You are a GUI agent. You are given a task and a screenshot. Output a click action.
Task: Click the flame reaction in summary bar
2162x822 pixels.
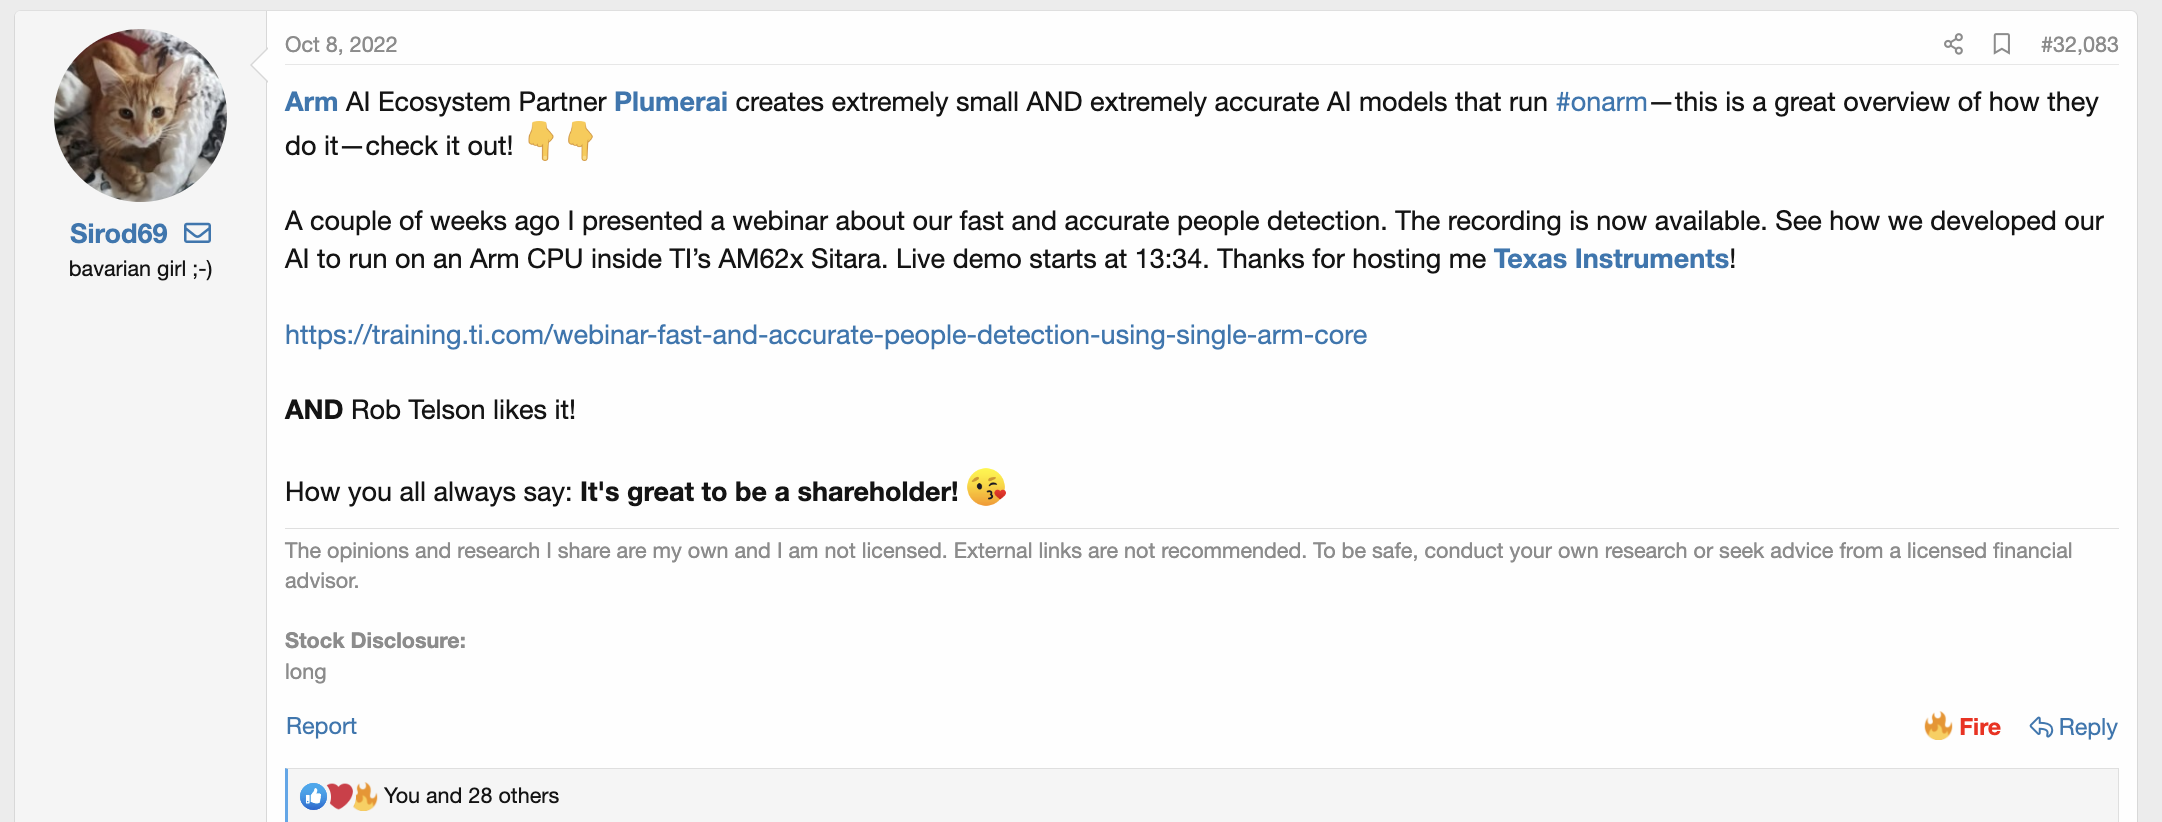point(365,796)
